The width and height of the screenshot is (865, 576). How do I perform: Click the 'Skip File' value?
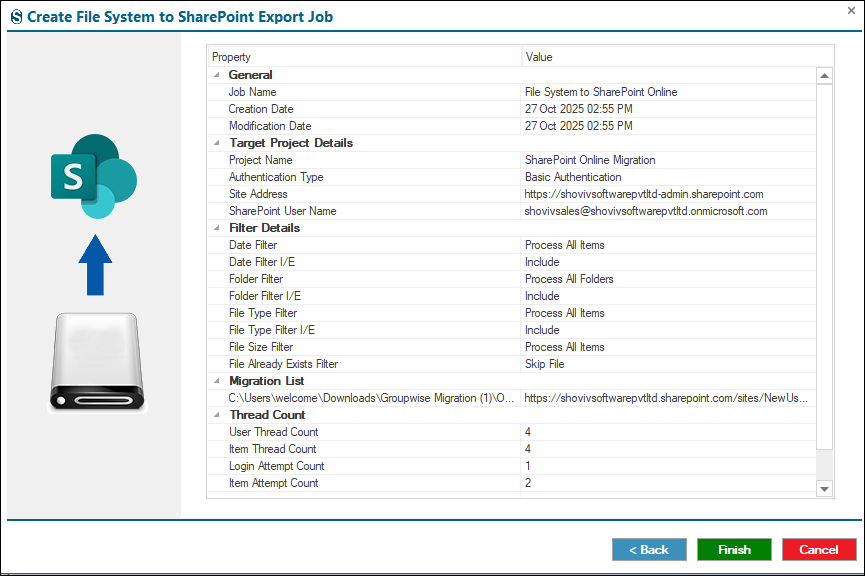click(x=544, y=364)
